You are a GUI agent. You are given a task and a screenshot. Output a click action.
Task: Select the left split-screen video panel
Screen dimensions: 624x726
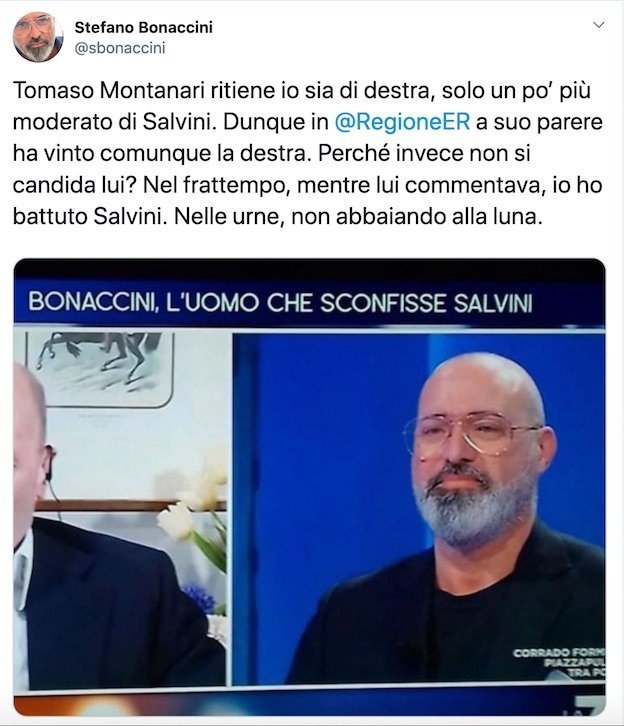(x=121, y=509)
